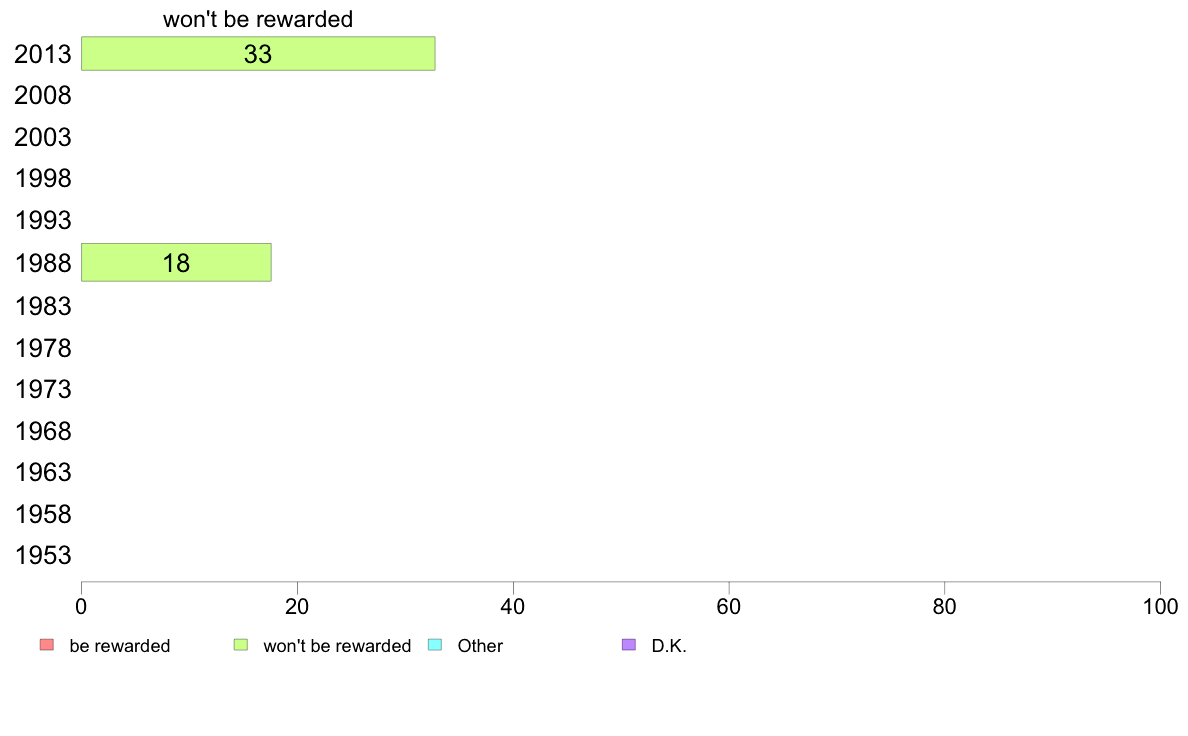Click the 'D.K.' legend label
The image size is (1188, 736).
click(x=669, y=646)
